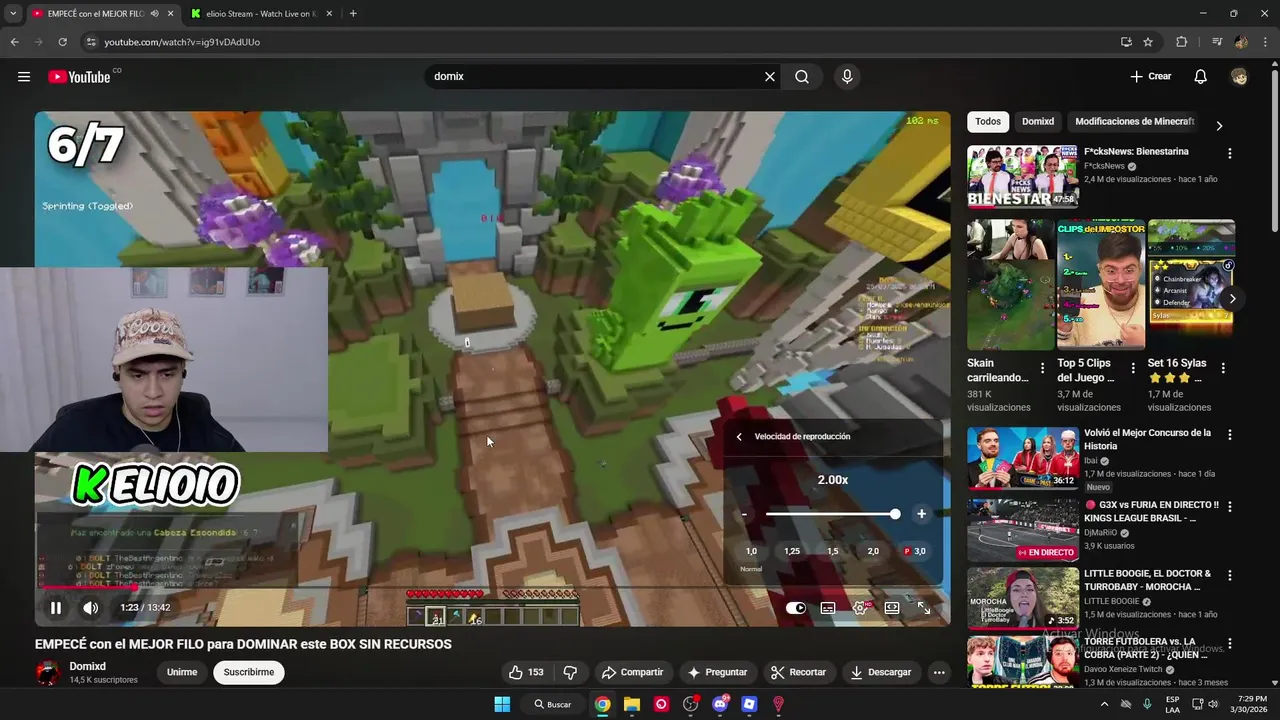Enter fullscreen mode
Screen dimensions: 1280x720
point(924,608)
